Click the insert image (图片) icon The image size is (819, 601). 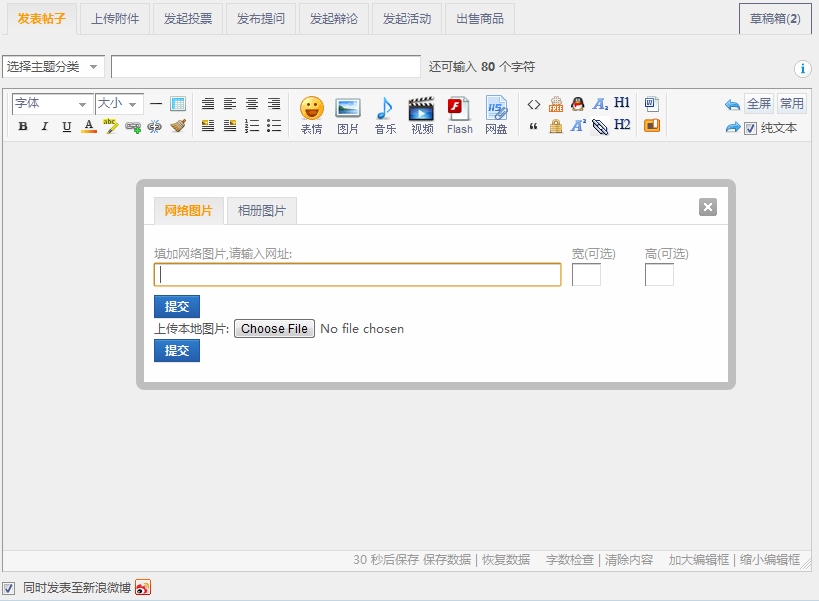point(347,115)
